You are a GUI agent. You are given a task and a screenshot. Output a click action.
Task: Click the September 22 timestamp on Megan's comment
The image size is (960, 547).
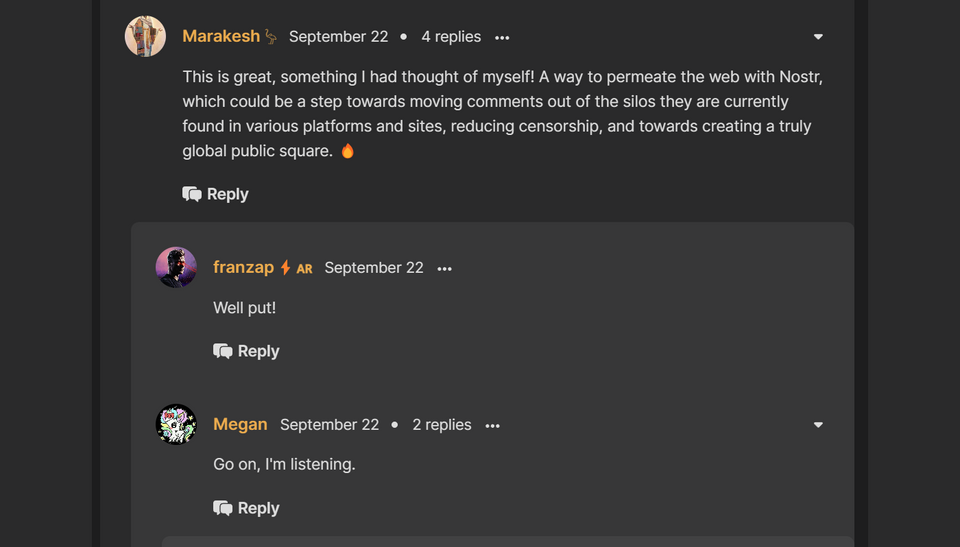[329, 425]
